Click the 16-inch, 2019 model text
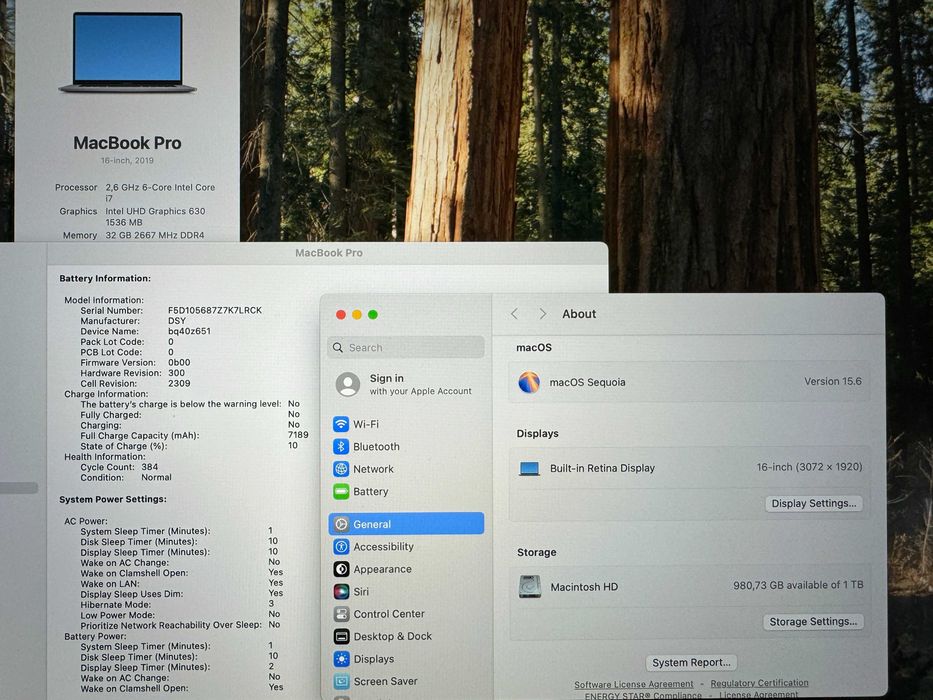 127,160
